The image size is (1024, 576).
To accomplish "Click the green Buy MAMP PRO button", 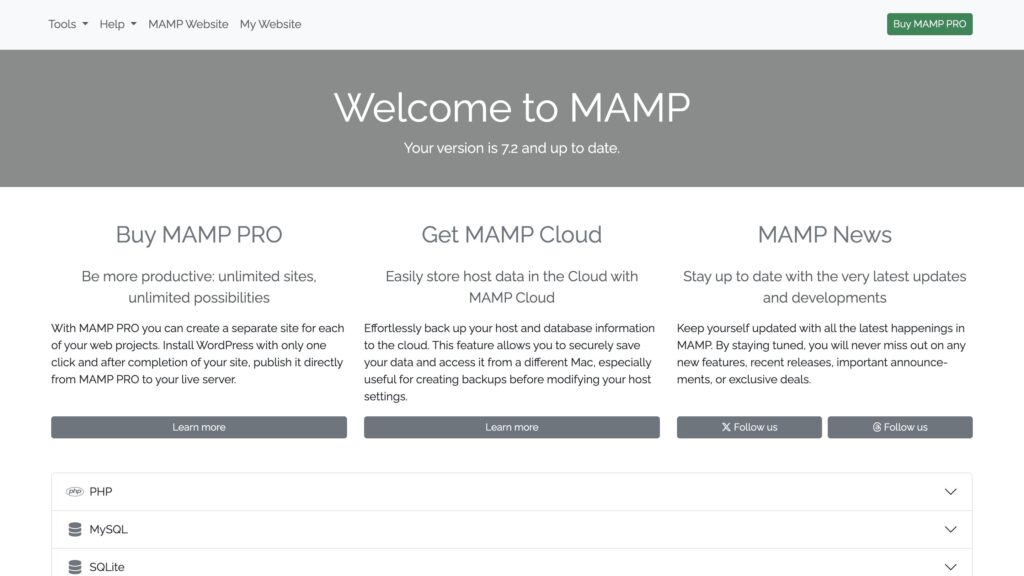I will click(929, 24).
